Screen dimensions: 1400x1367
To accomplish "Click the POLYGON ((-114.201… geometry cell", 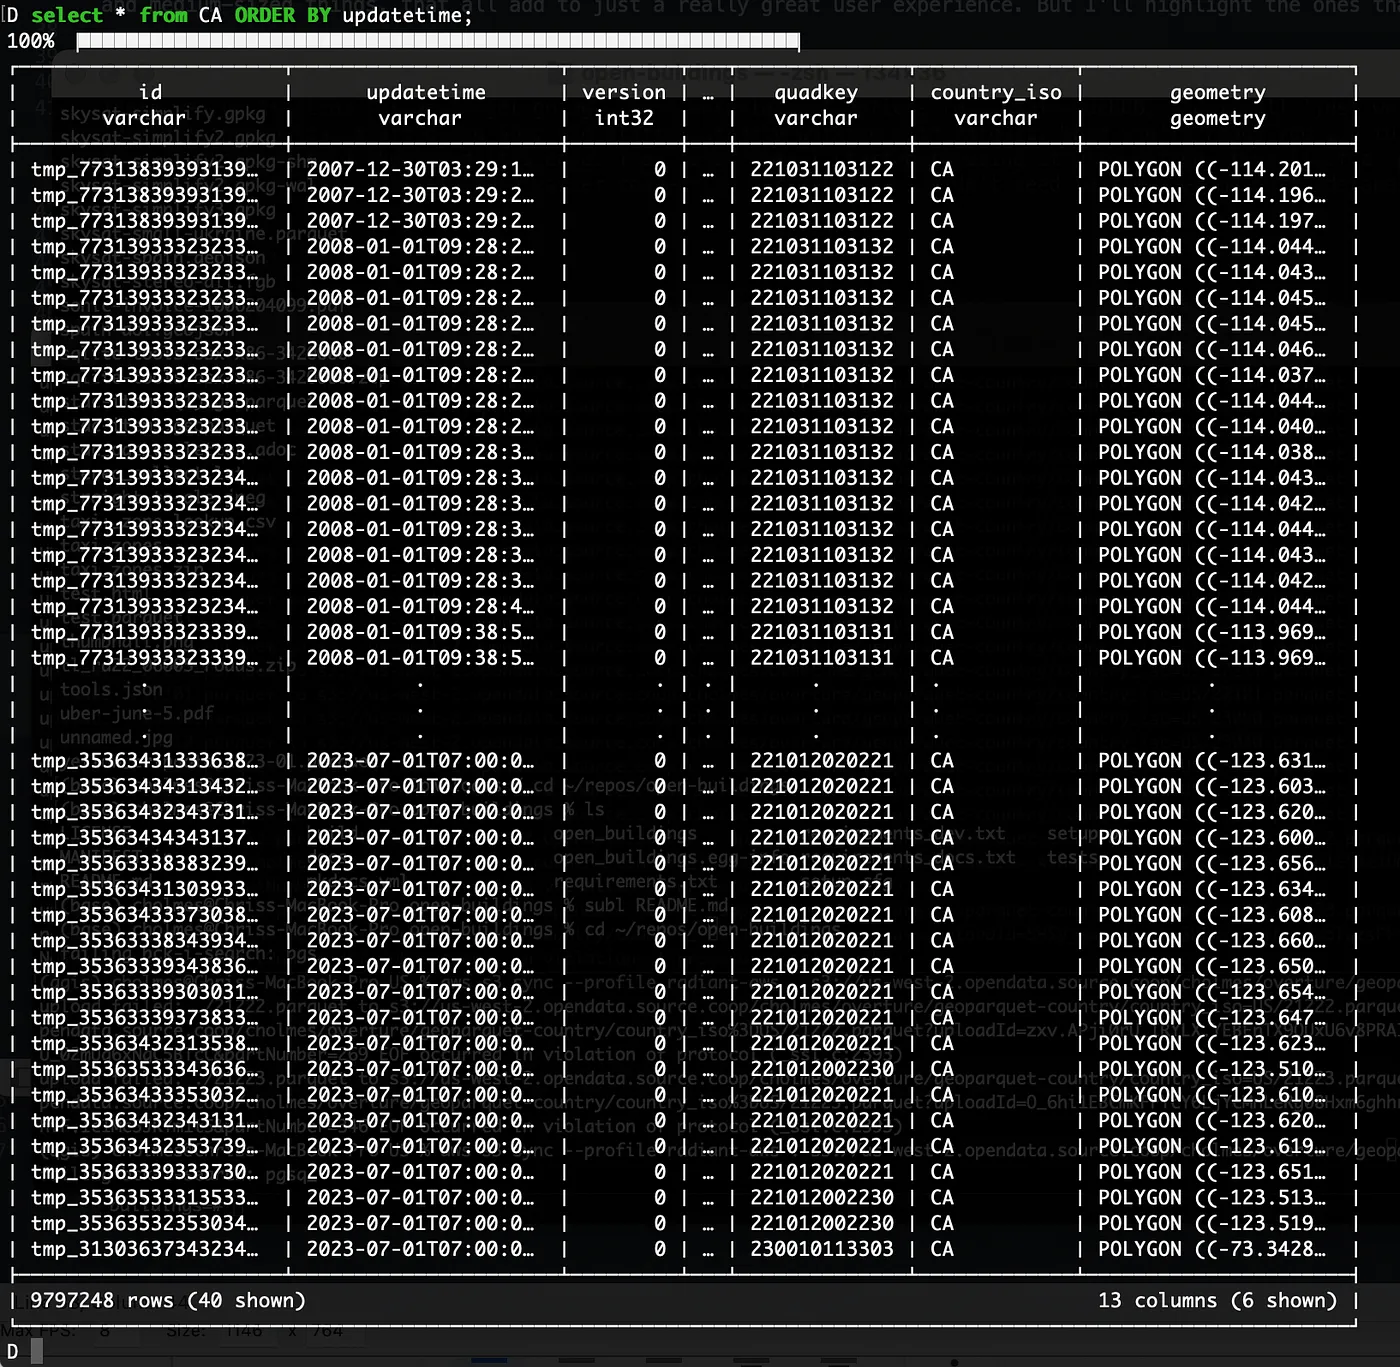I will [1211, 169].
